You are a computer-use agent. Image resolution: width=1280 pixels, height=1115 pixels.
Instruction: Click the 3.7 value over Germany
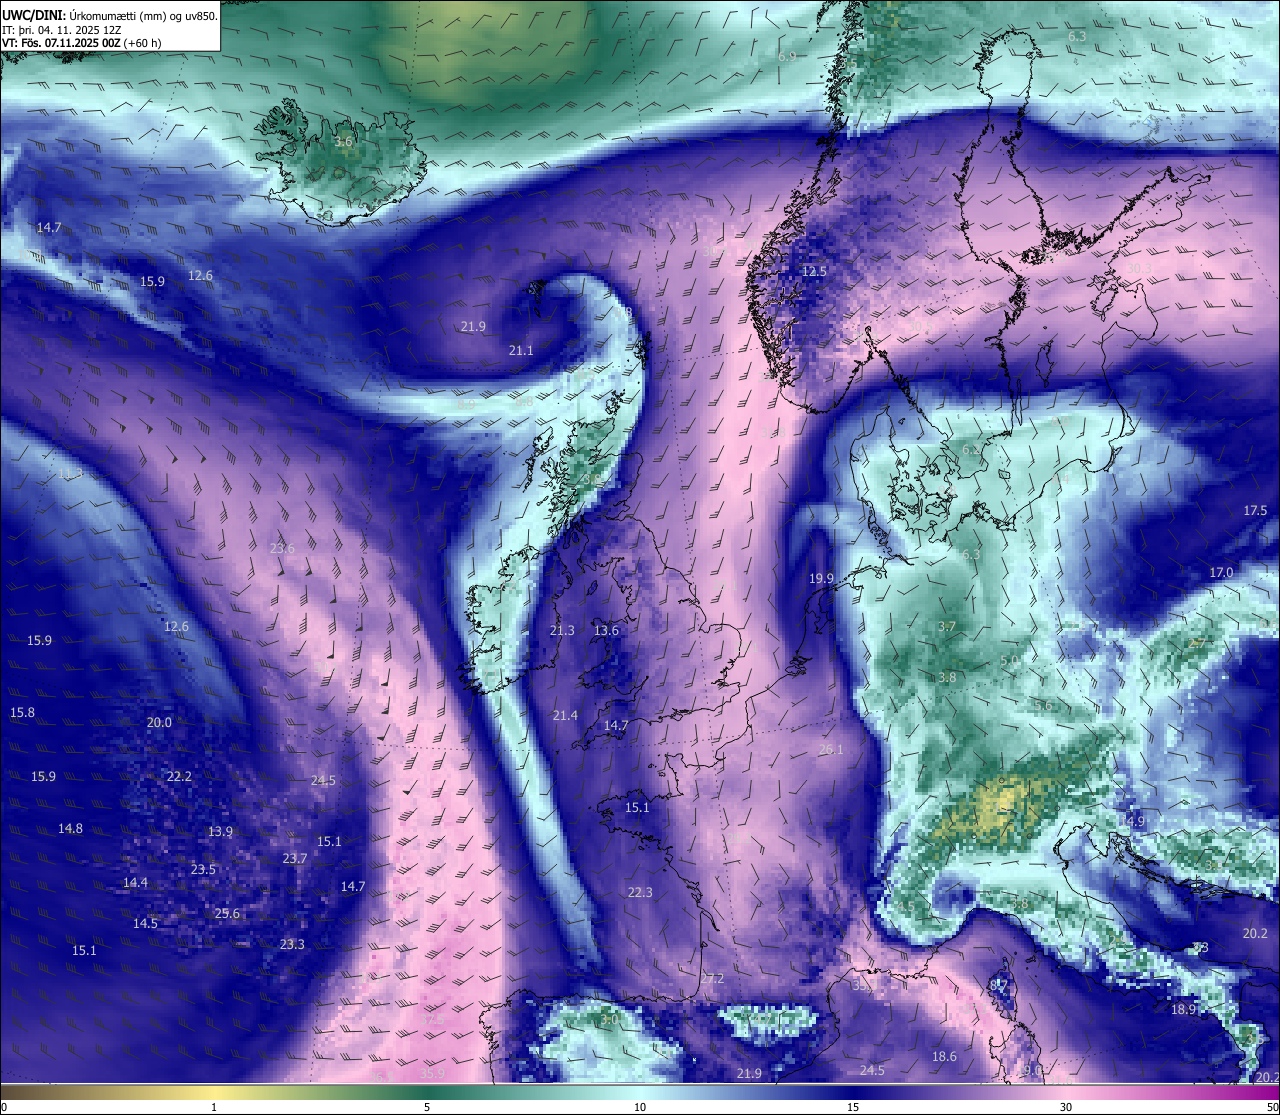pyautogui.click(x=947, y=627)
